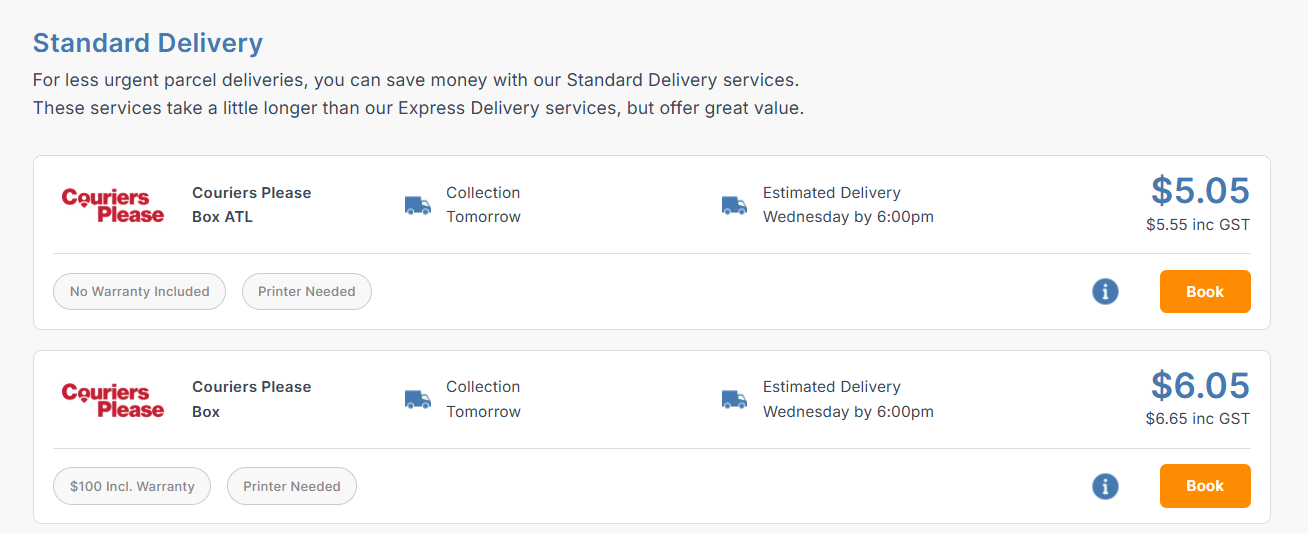The height and width of the screenshot is (534, 1308).
Task: Click the Couriers Please logo for Box service
Action: point(112,399)
